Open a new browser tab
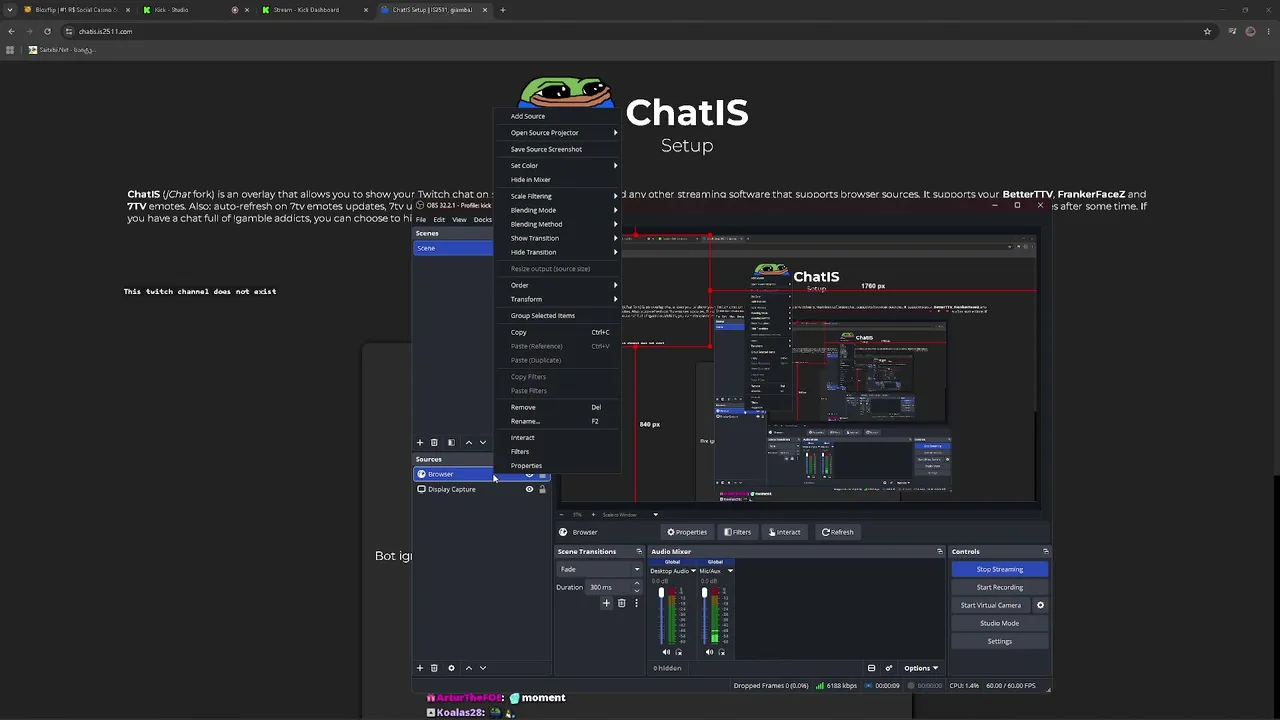1280x720 pixels. tap(502, 10)
